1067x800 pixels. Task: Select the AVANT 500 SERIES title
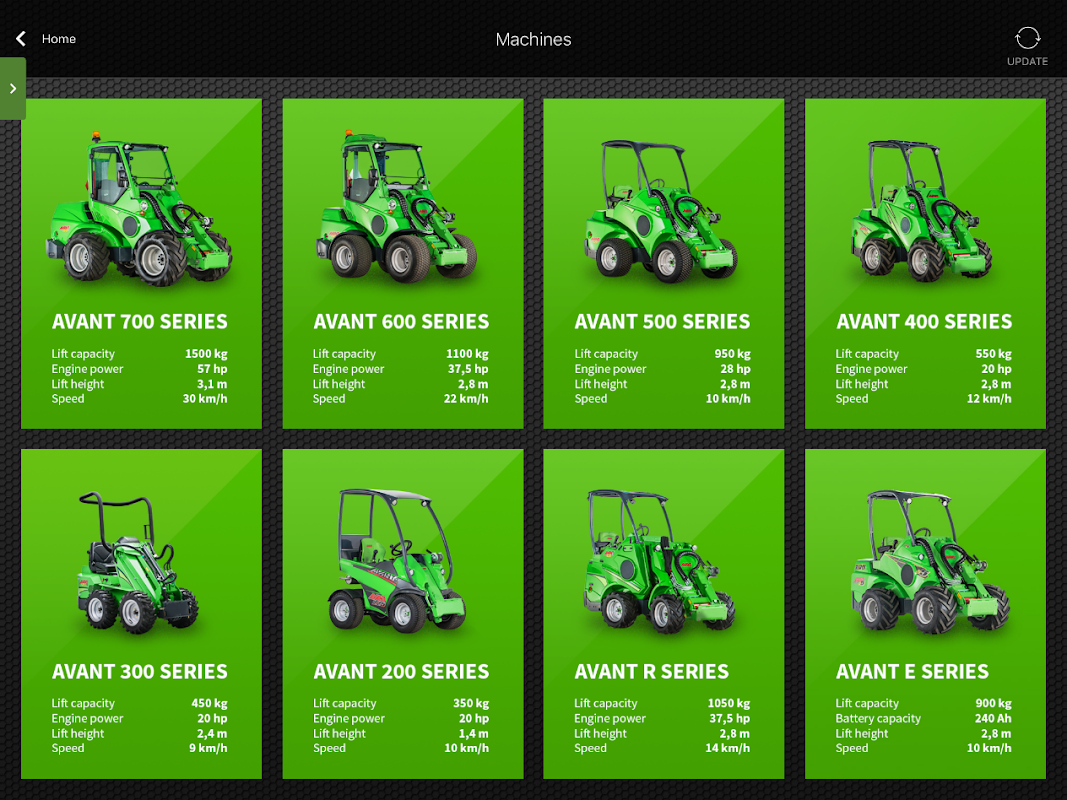(662, 322)
